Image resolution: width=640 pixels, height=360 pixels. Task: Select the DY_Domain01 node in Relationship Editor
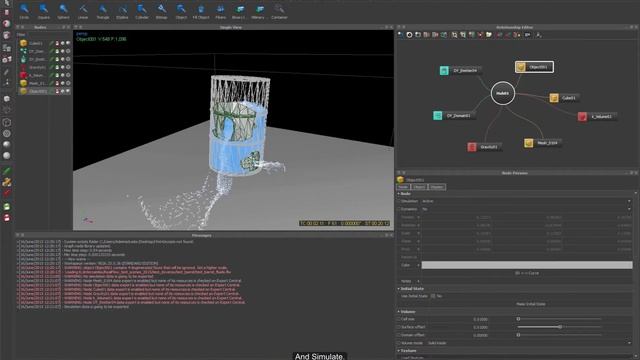pyautogui.click(x=454, y=116)
